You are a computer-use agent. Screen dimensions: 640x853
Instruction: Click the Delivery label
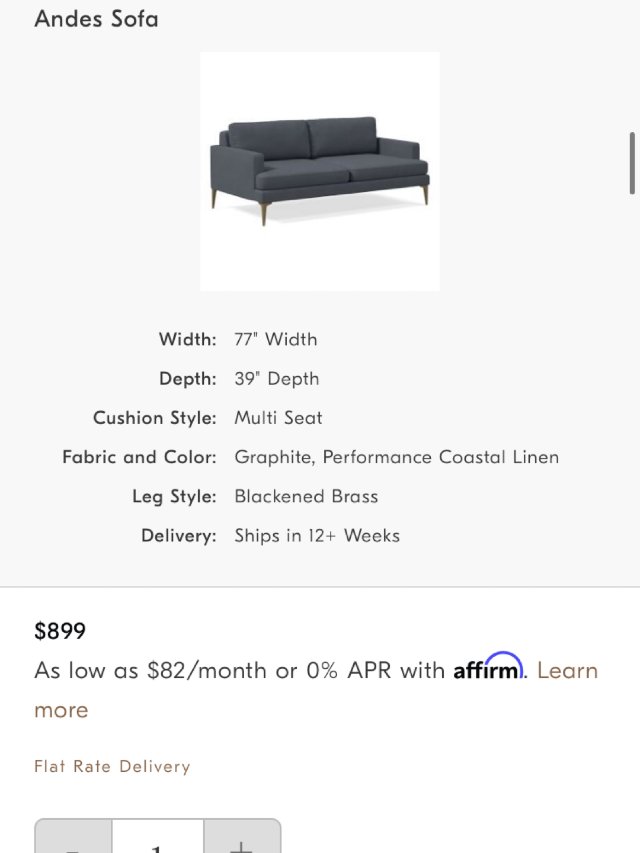(178, 536)
